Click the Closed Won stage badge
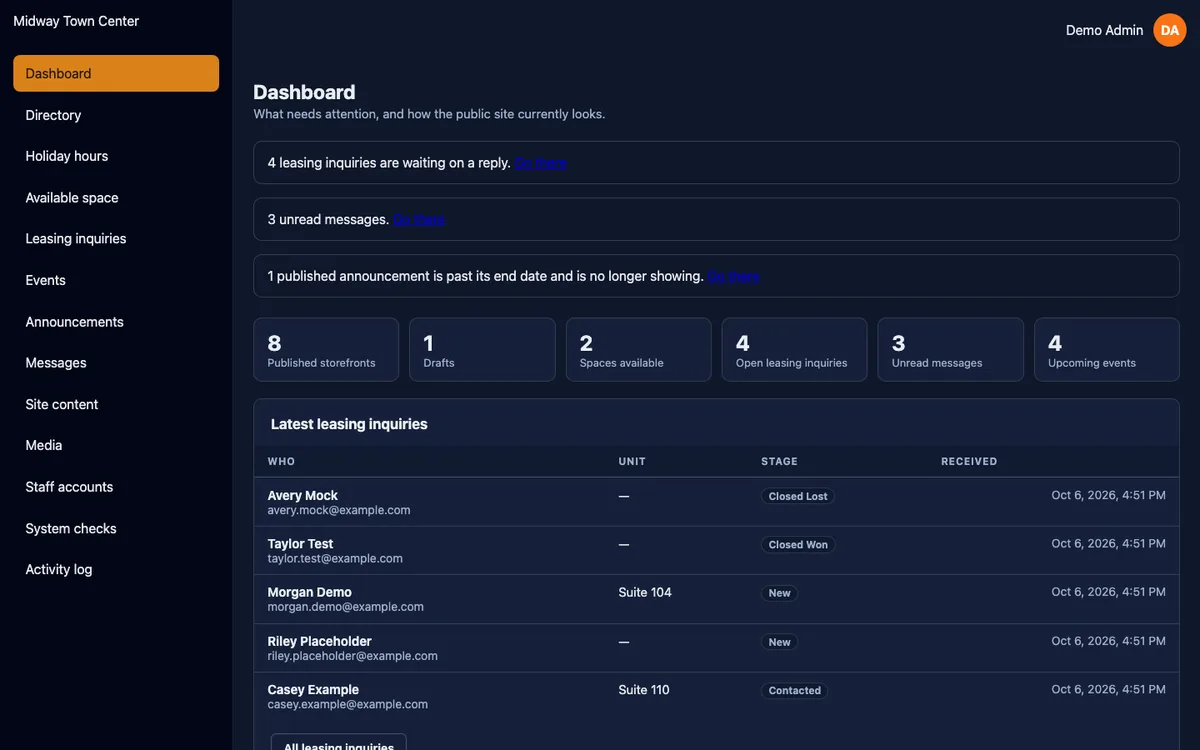This screenshot has height=750, width=1200. (798, 545)
